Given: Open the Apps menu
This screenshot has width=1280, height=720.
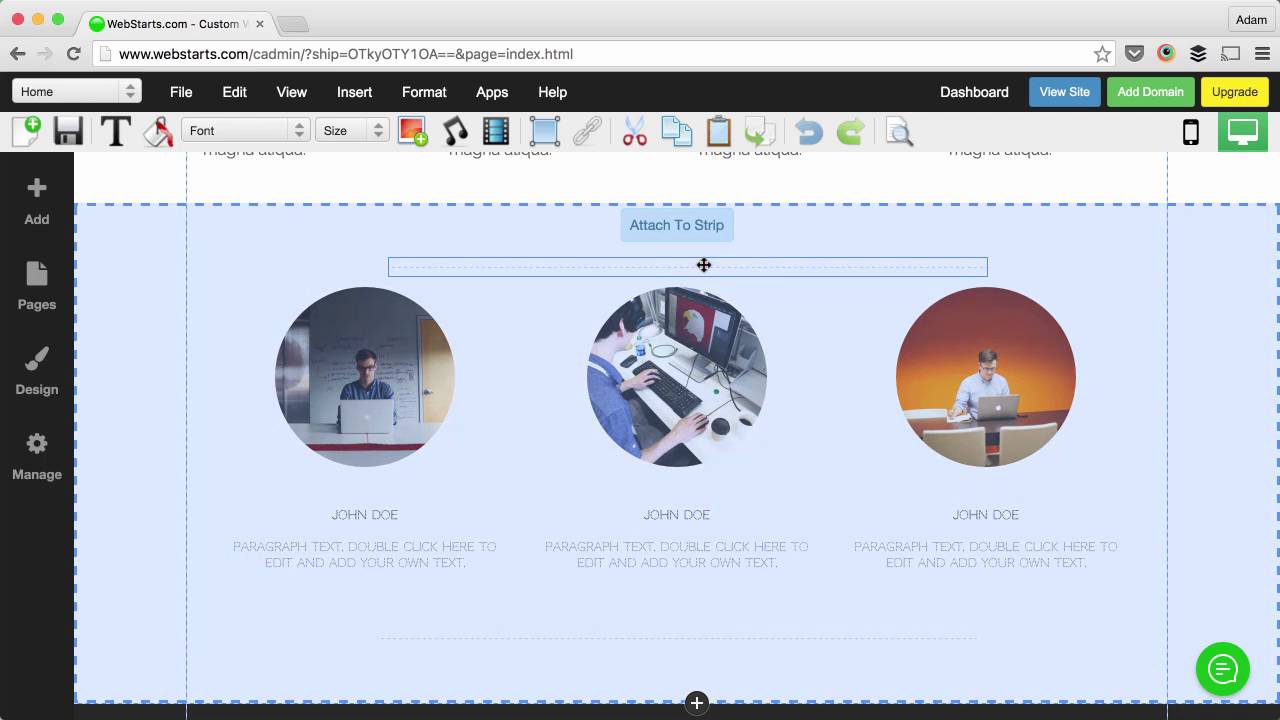Looking at the screenshot, I should point(492,92).
